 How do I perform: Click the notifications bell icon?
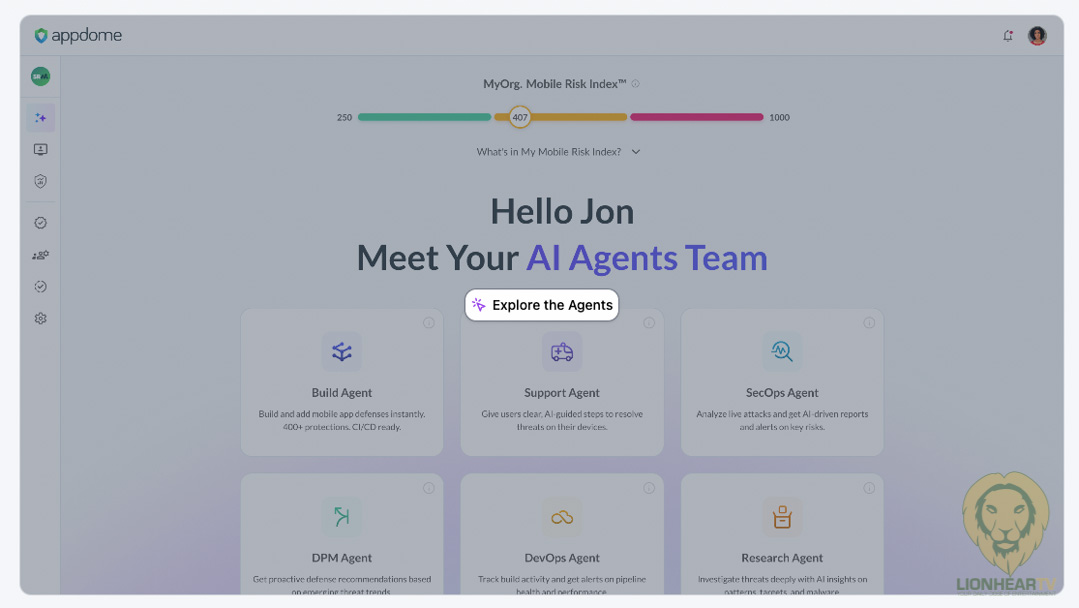point(1008,36)
